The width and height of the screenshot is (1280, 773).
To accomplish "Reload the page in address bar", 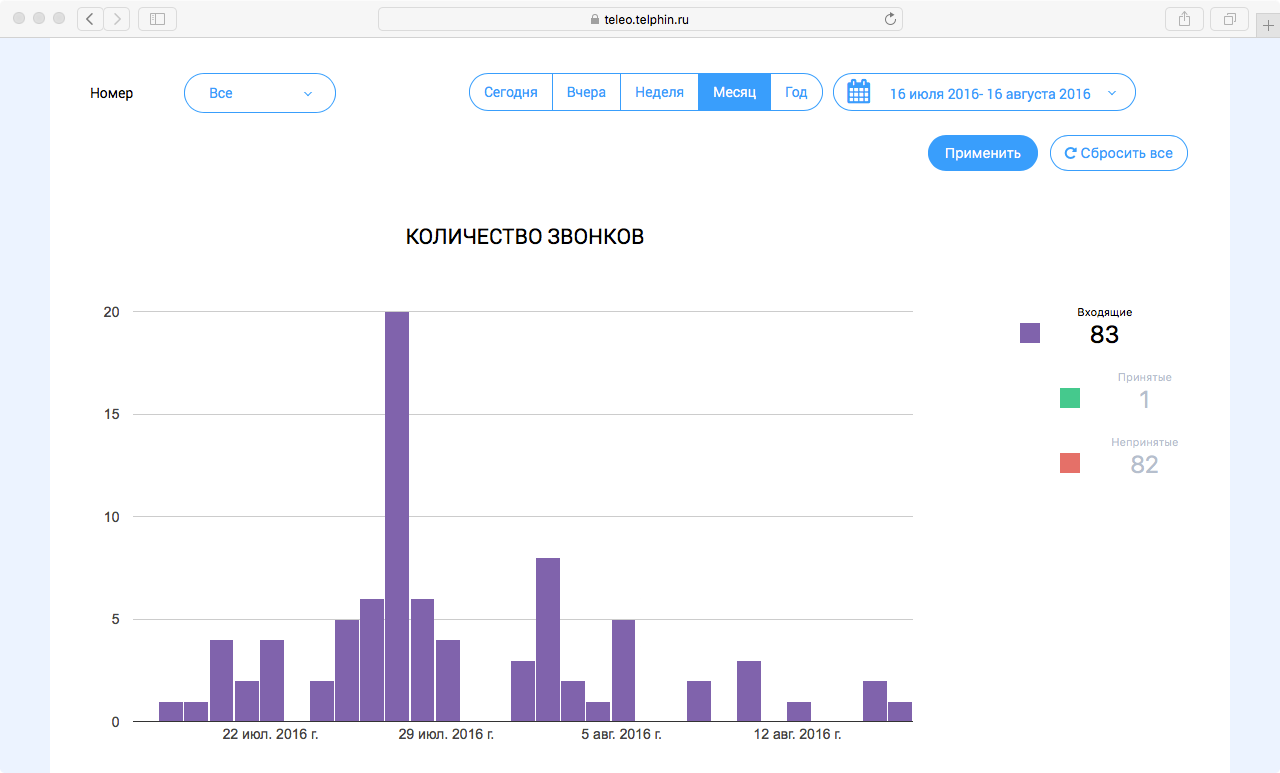I will click(890, 18).
